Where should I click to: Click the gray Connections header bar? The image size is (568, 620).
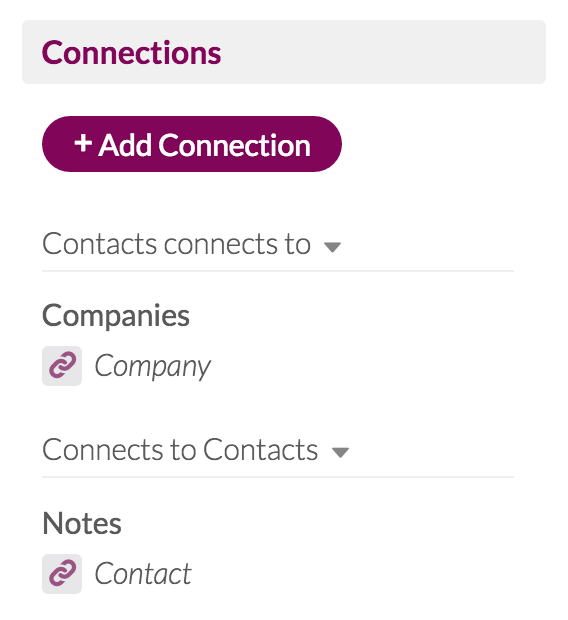point(284,52)
